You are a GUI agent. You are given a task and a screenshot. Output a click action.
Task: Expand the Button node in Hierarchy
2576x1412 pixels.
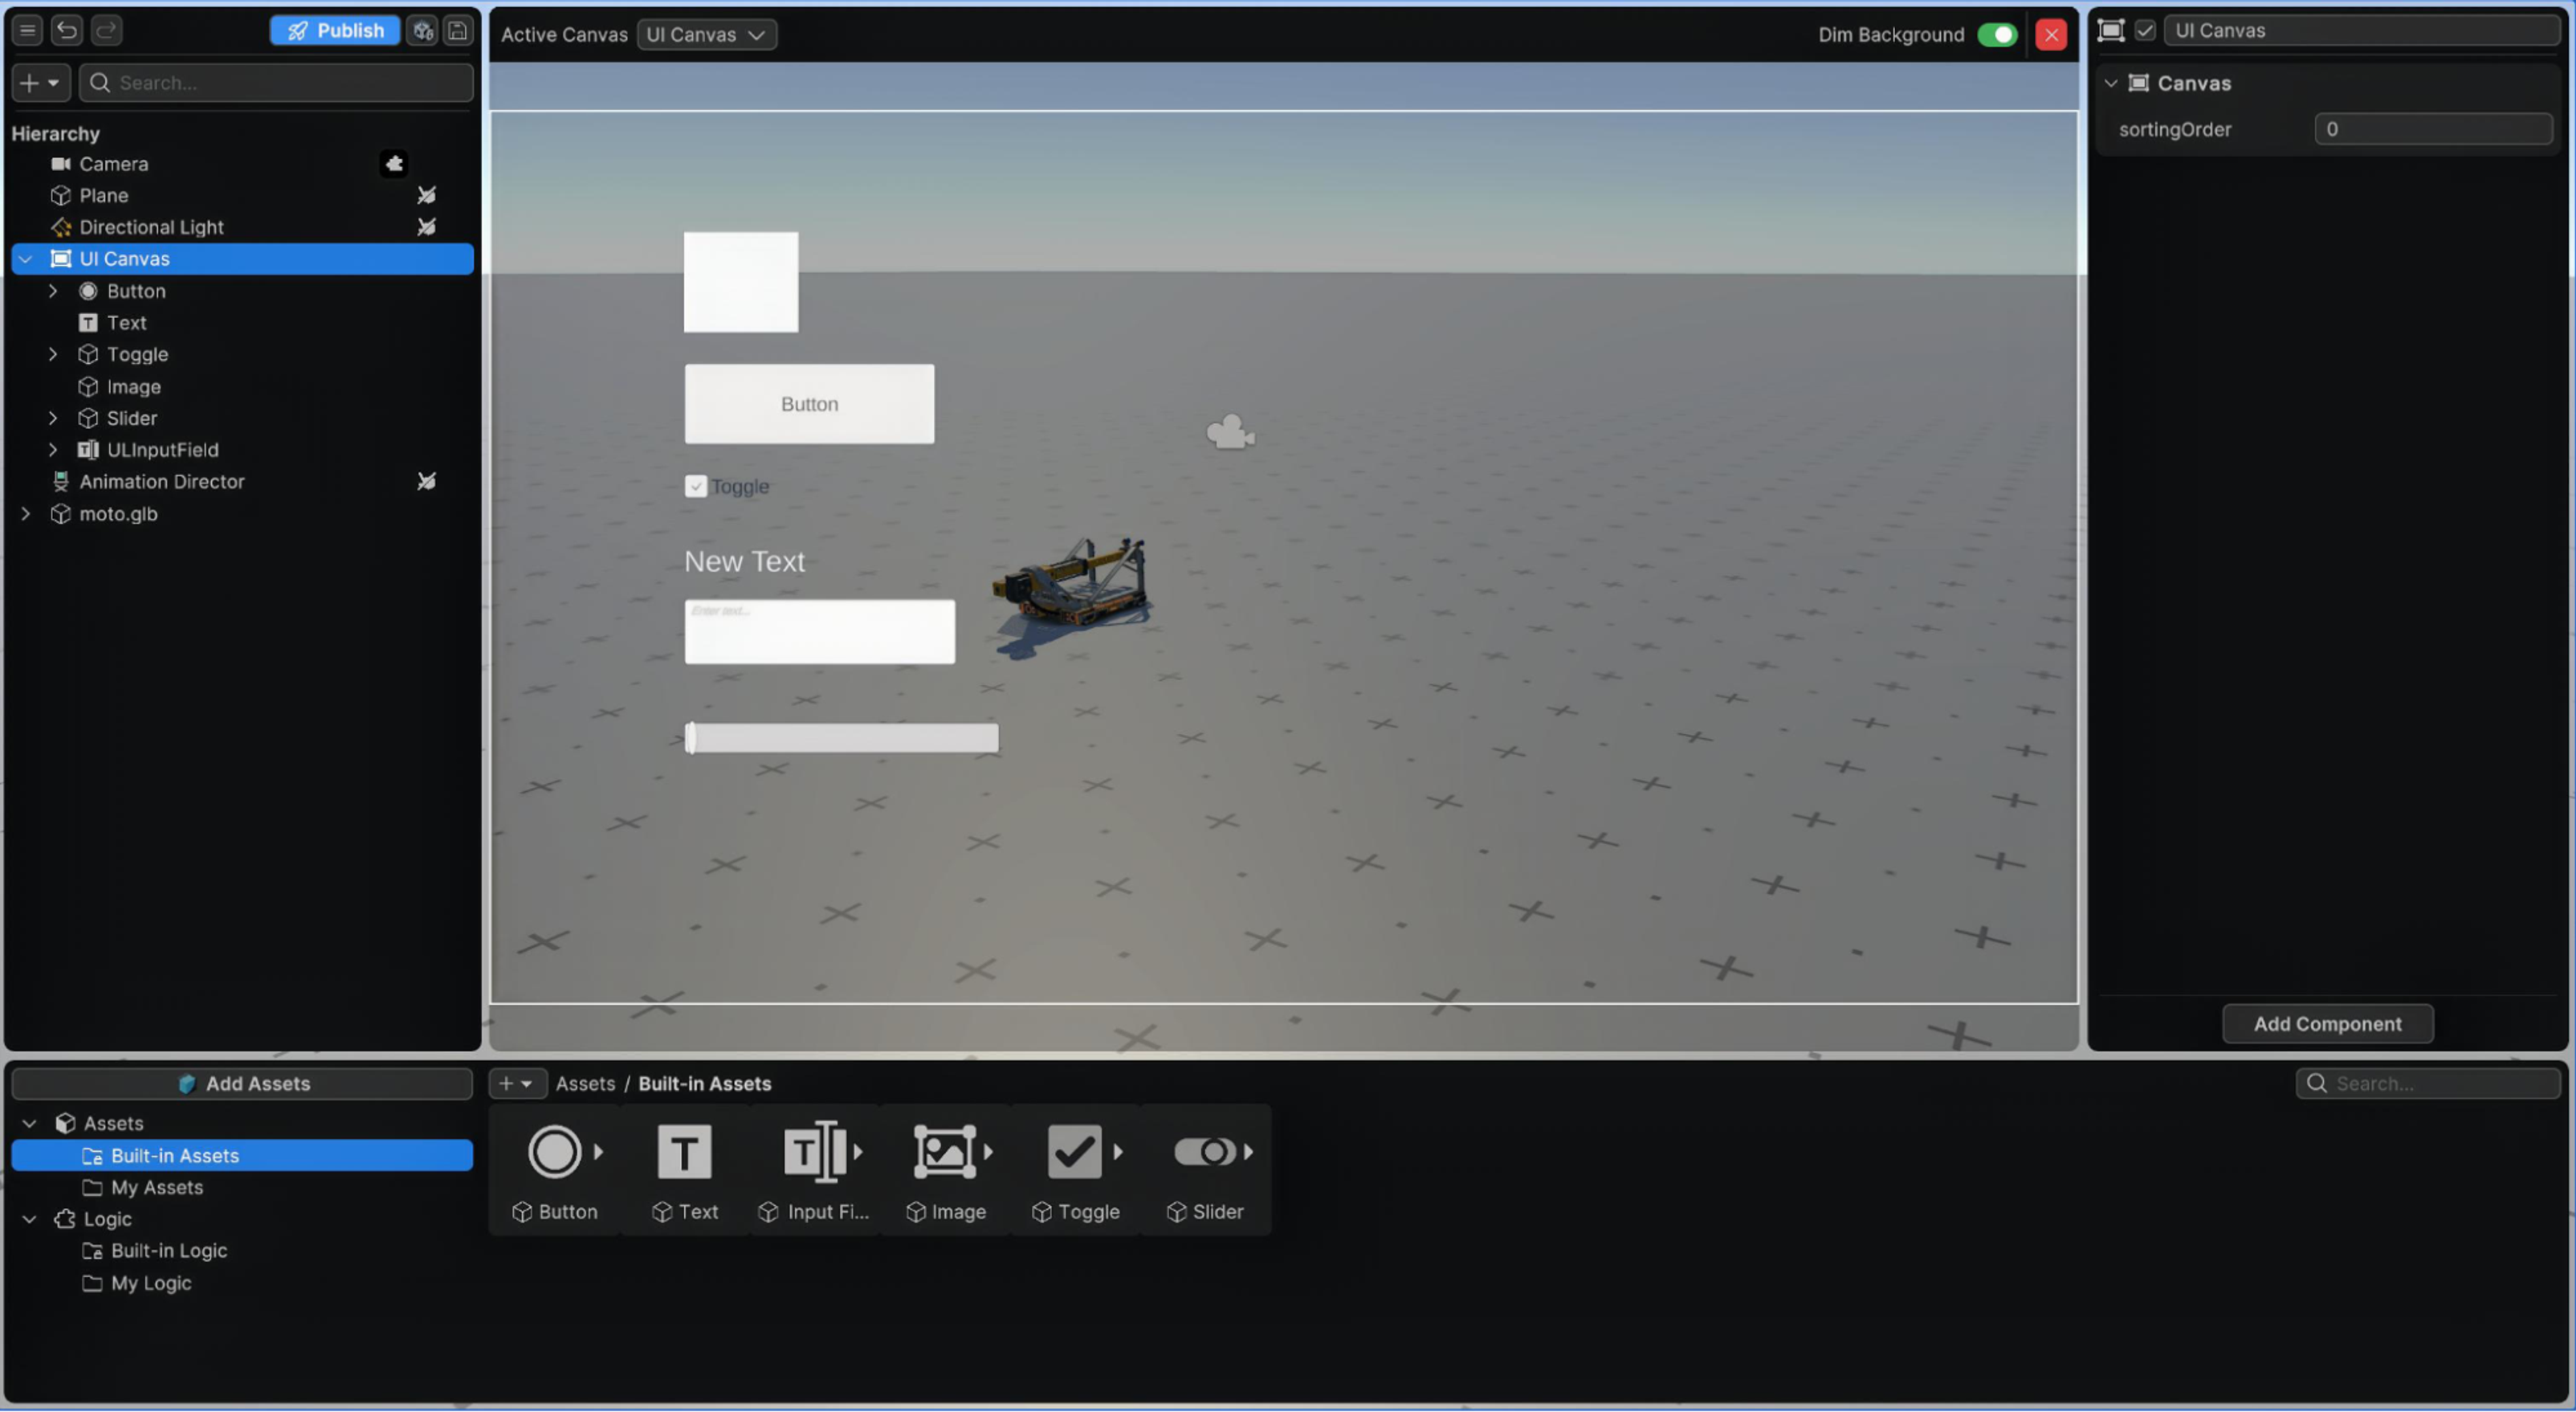[53, 291]
